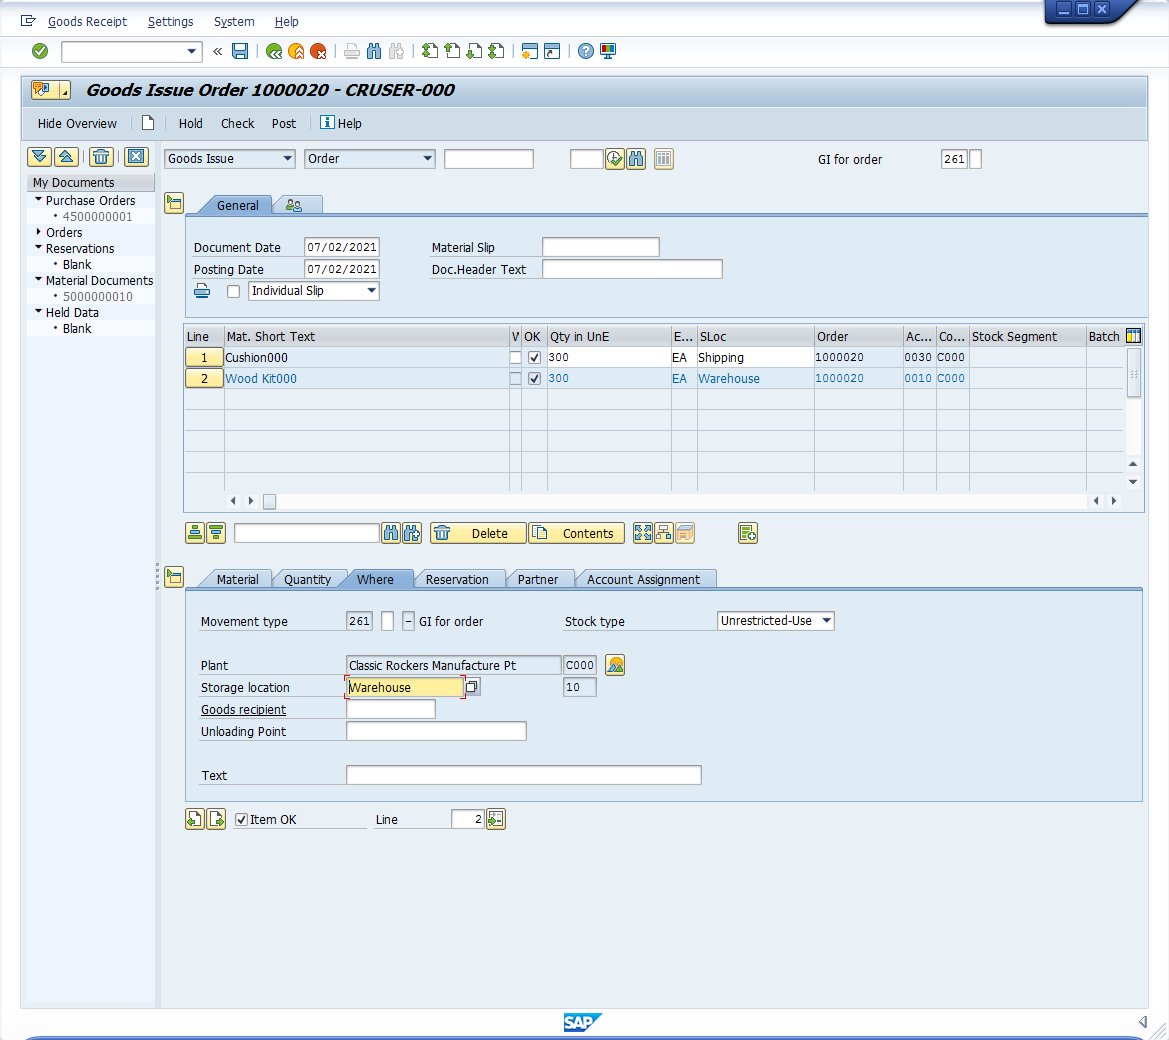
Task: Click the item table scroll down arrow
Action: [x=1133, y=482]
